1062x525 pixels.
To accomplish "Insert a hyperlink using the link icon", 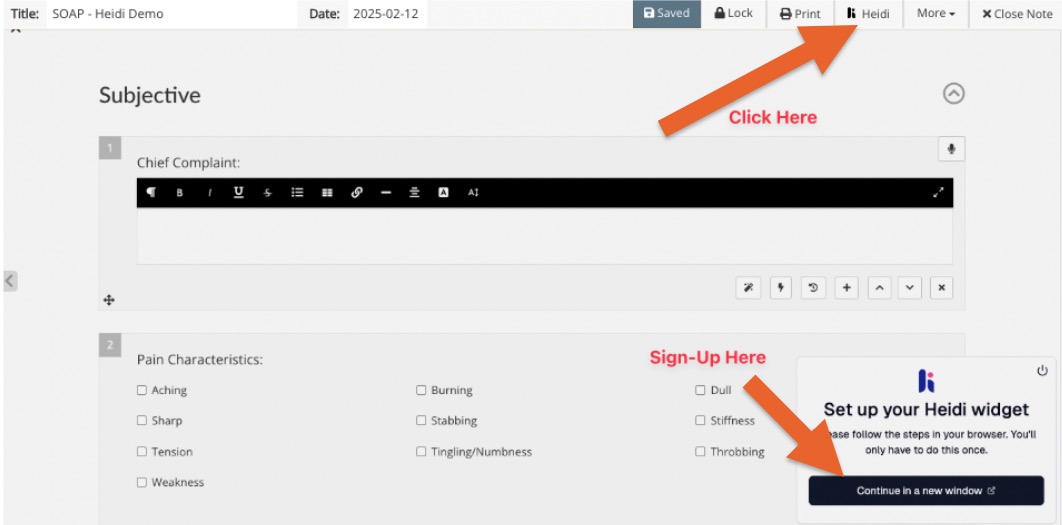I will [357, 192].
